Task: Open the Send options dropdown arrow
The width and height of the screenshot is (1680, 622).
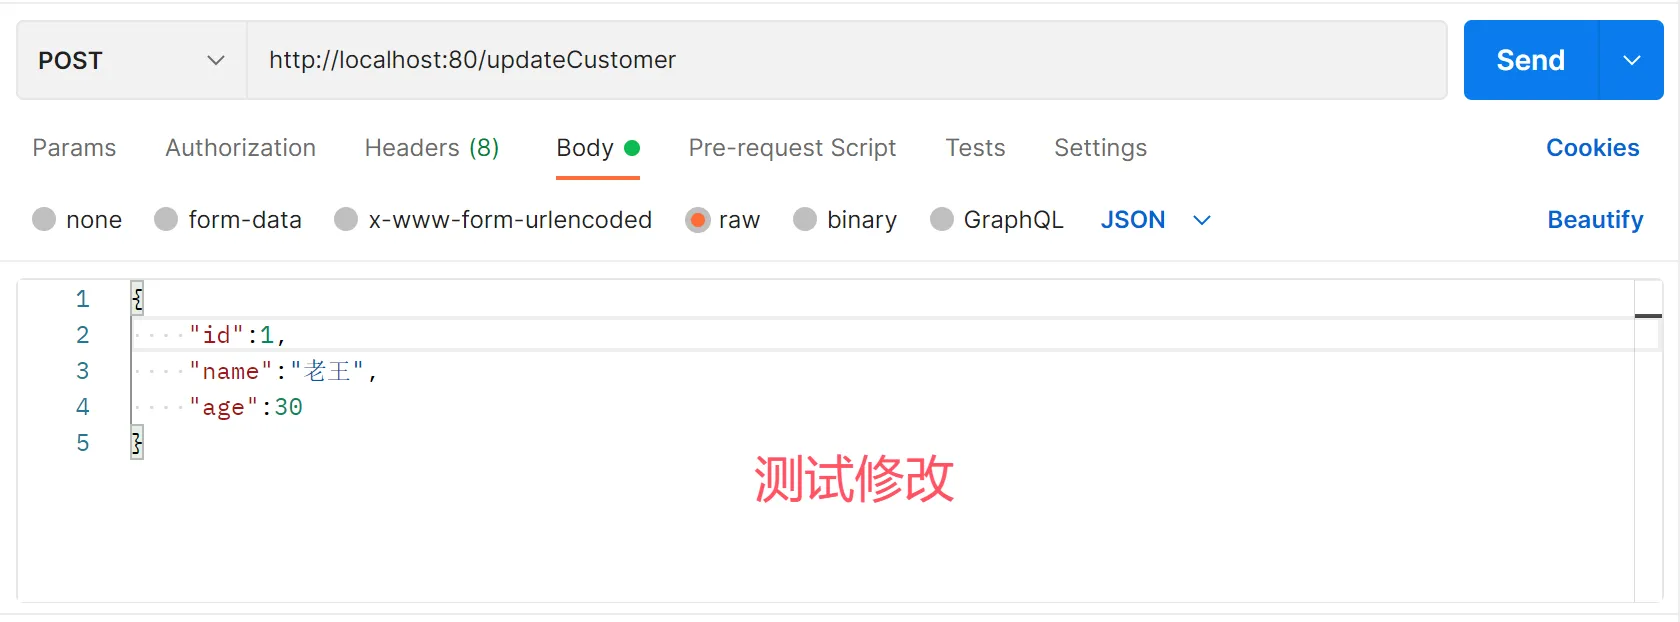Action: [1632, 60]
